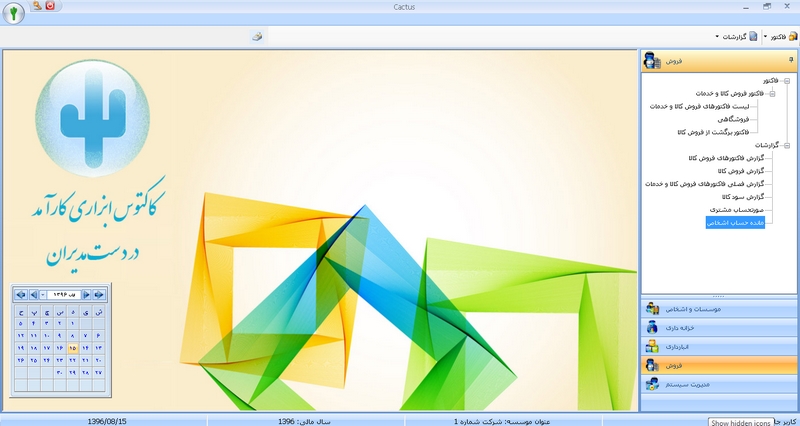Select highlighted day 15 in calendar
This screenshot has height=426, width=800.
72,348
